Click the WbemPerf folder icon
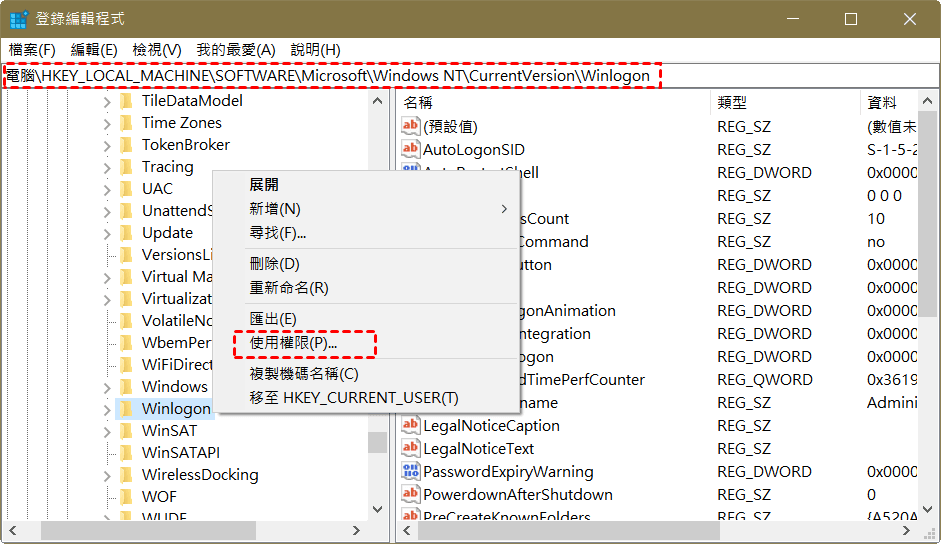Image resolution: width=941 pixels, height=544 pixels. pos(126,343)
